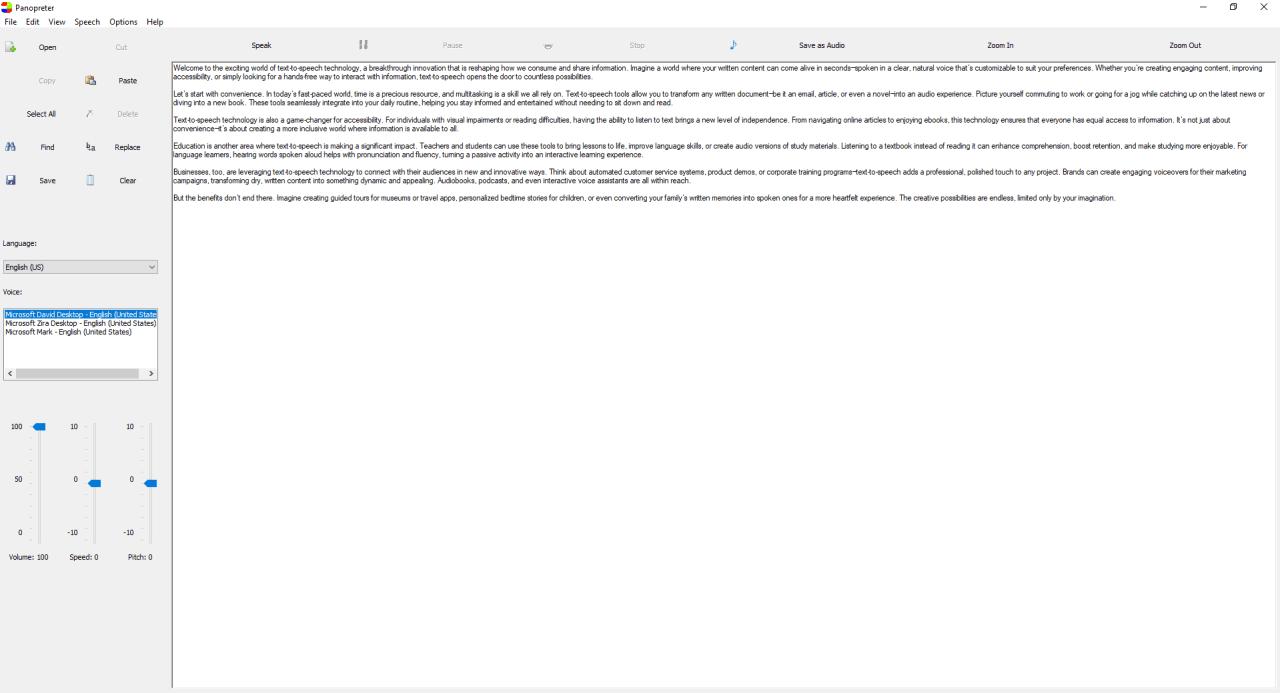The height and width of the screenshot is (693, 1280).
Task: Click the paragraph starting 'Let's start with convenience'
Action: pyautogui.click(x=719, y=98)
